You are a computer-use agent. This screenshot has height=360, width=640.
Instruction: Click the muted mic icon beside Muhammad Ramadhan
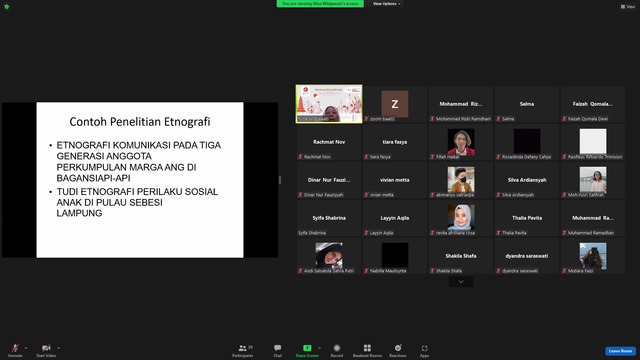pos(564,233)
